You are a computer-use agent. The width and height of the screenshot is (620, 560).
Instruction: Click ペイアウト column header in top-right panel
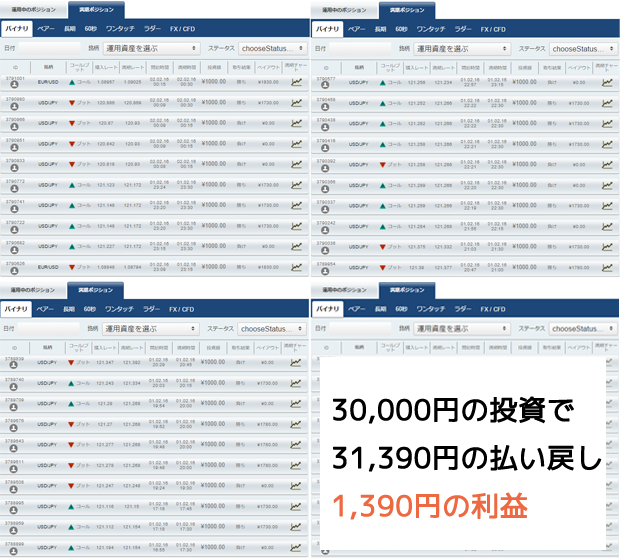pyautogui.click(x=579, y=68)
